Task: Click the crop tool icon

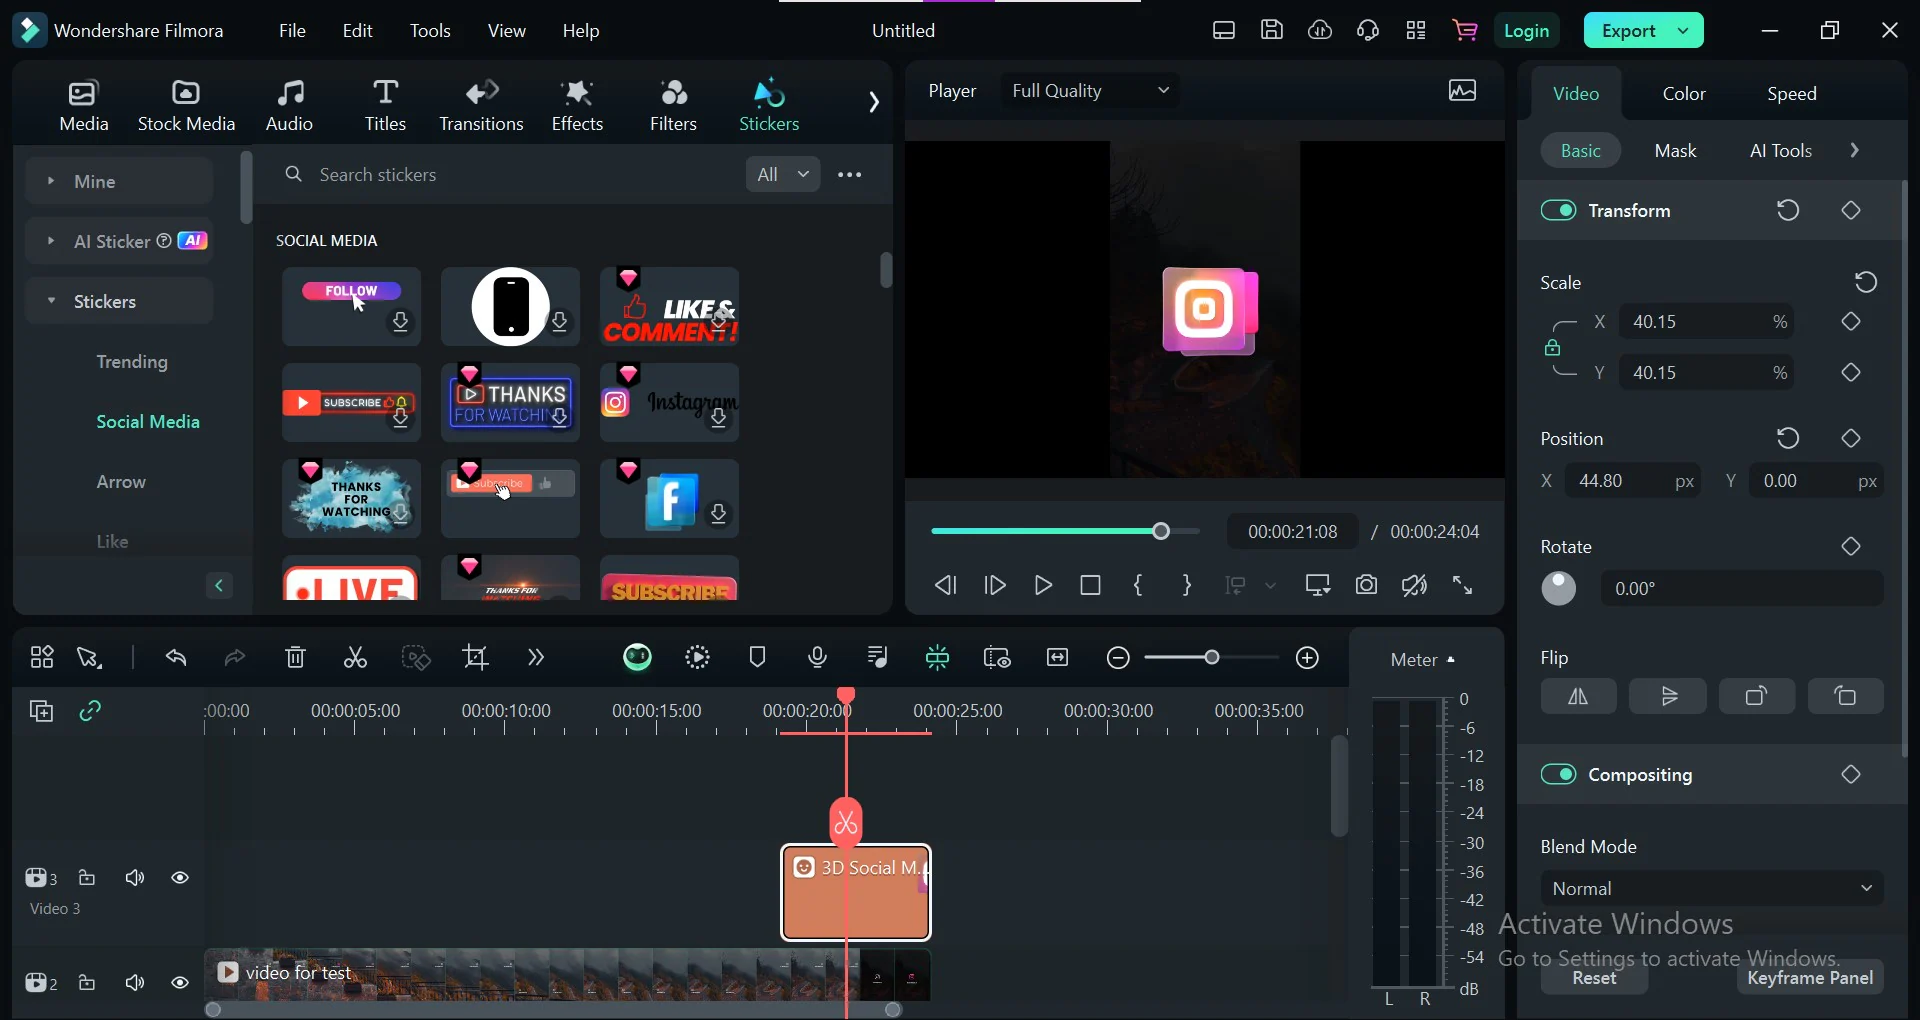Action: tap(476, 658)
